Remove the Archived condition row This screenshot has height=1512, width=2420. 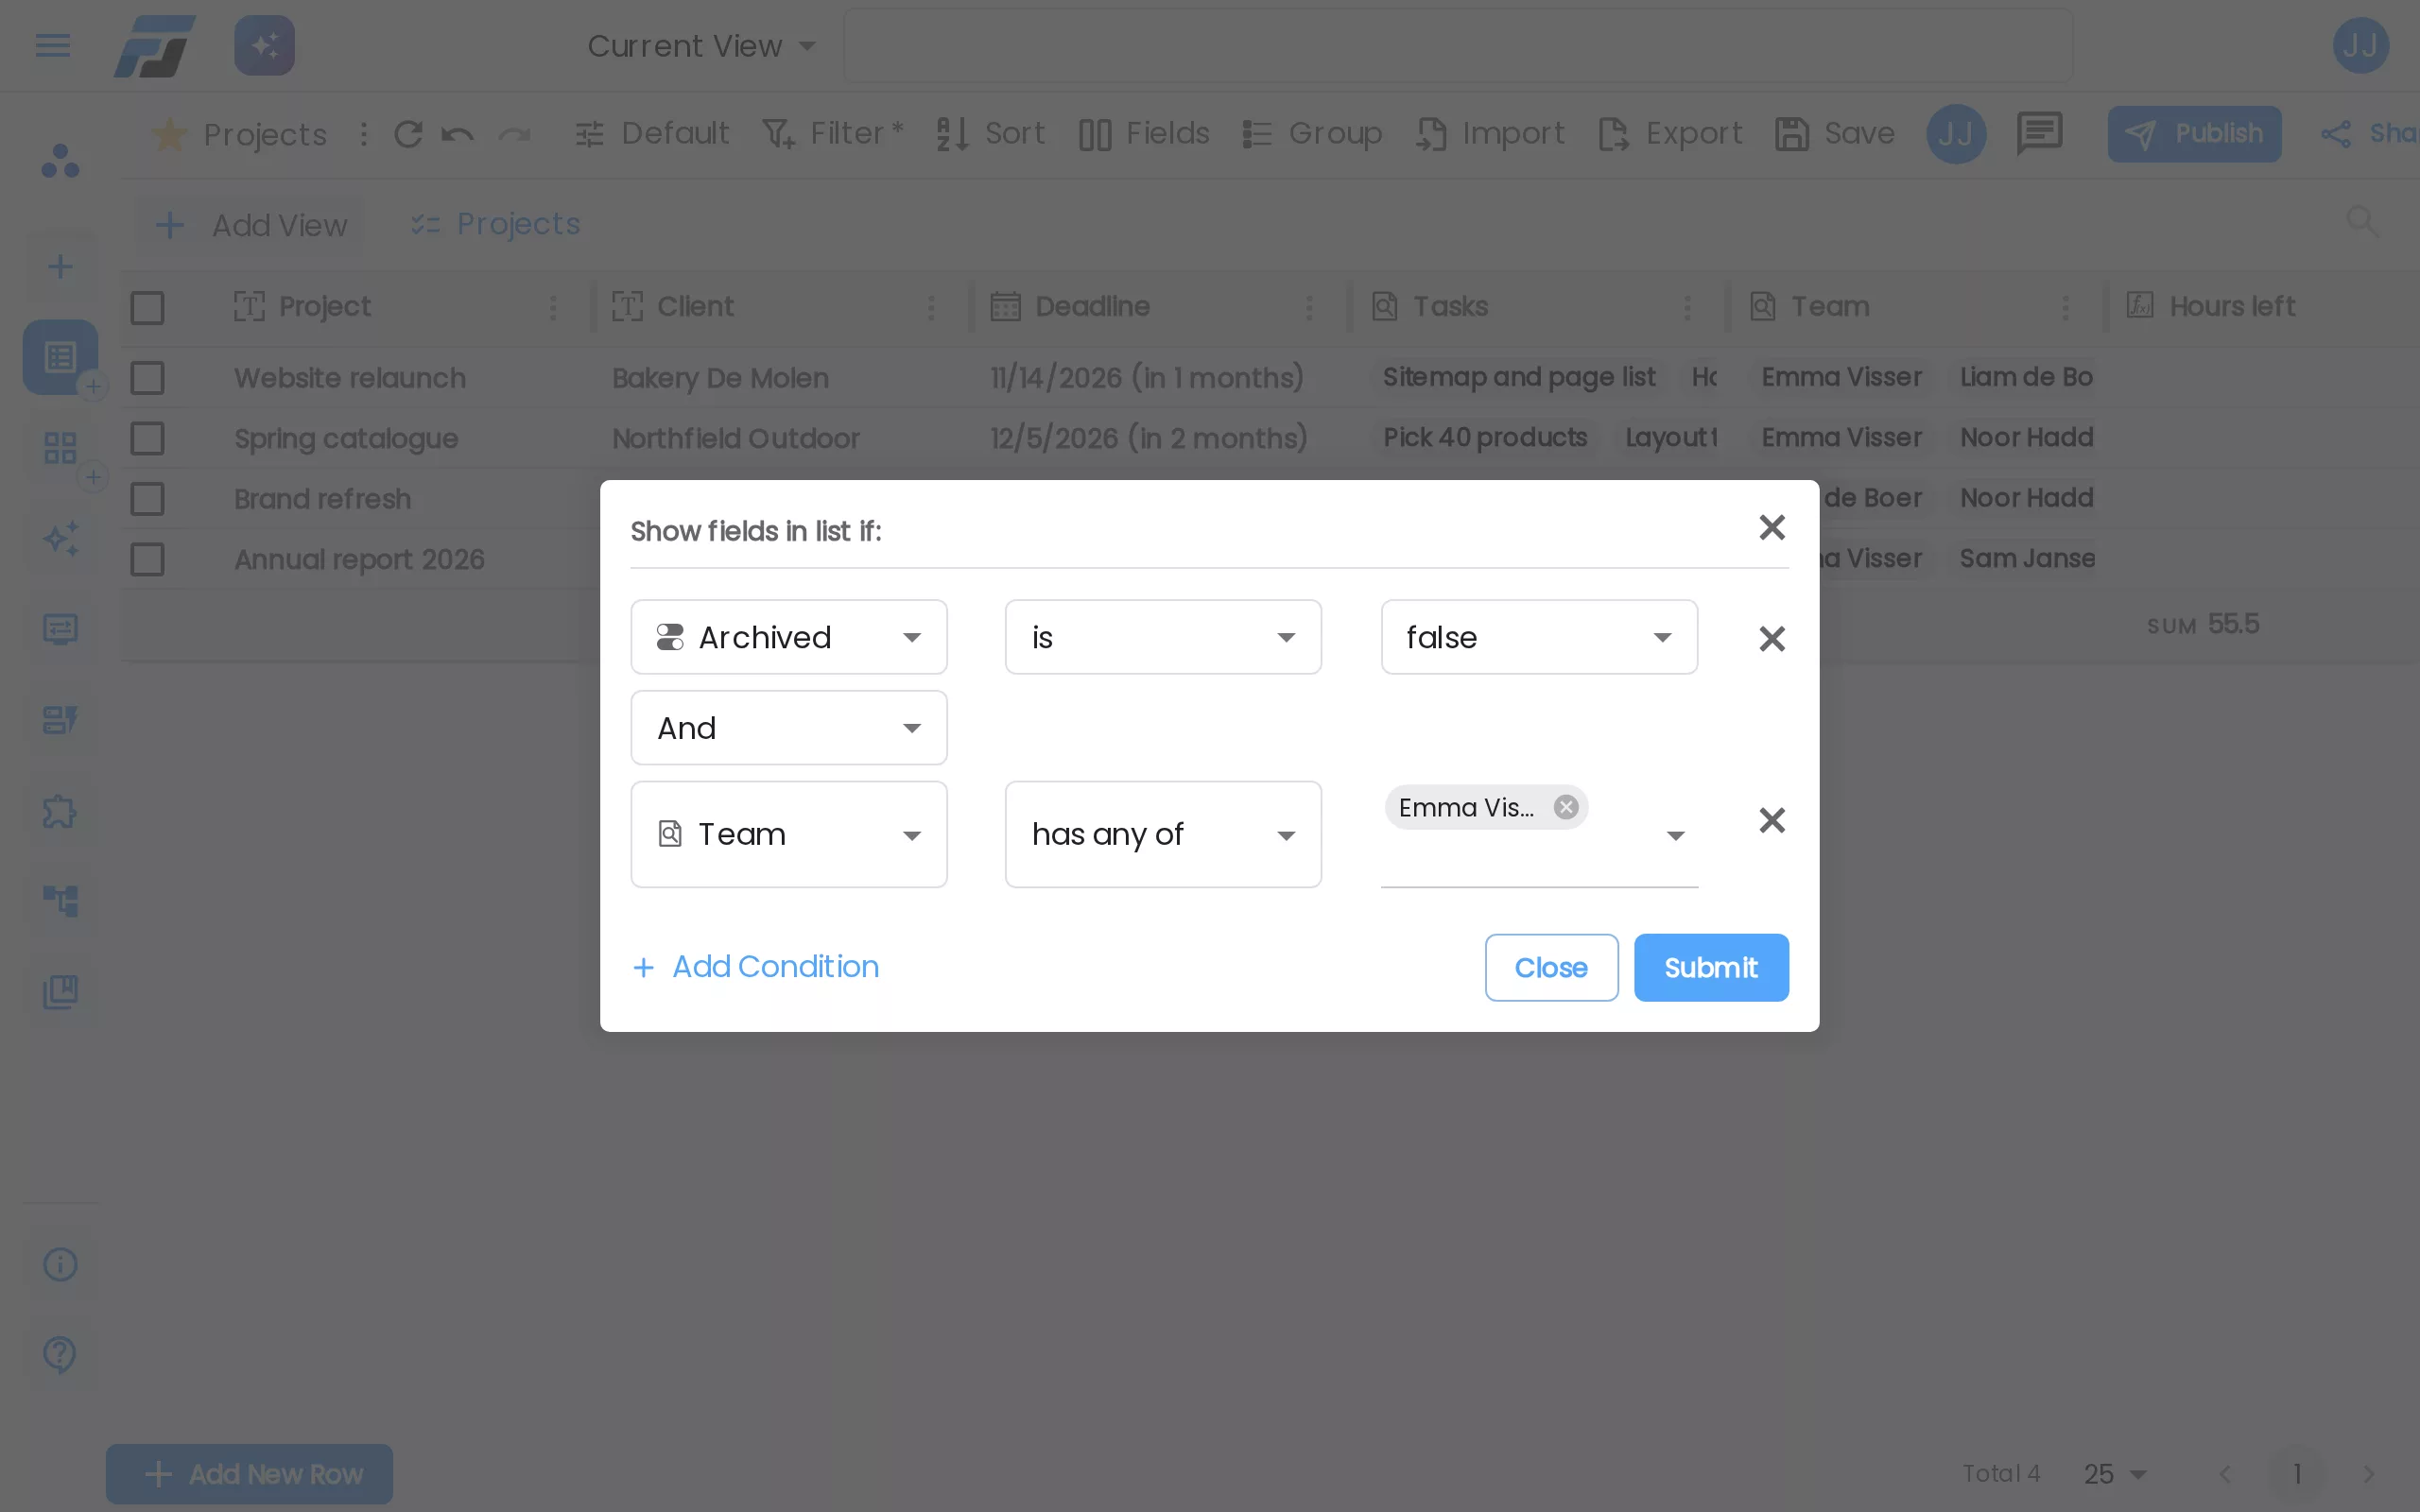pyautogui.click(x=1771, y=638)
